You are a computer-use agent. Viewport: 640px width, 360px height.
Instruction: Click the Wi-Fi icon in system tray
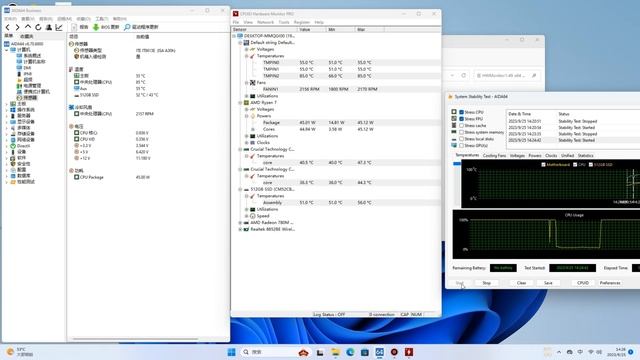coord(591,352)
